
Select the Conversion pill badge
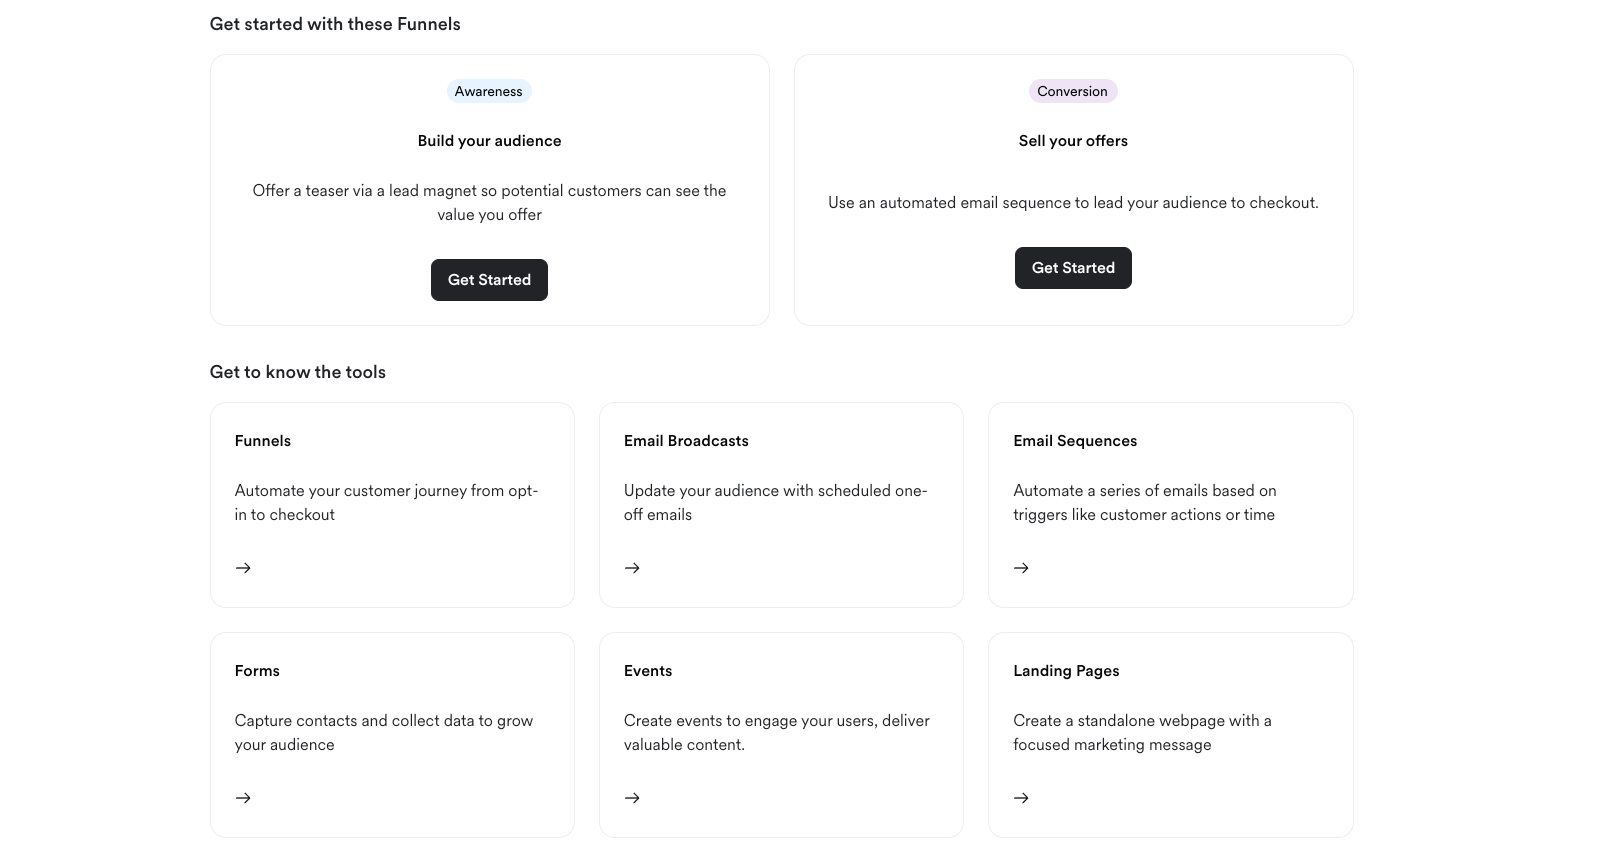click(1073, 91)
